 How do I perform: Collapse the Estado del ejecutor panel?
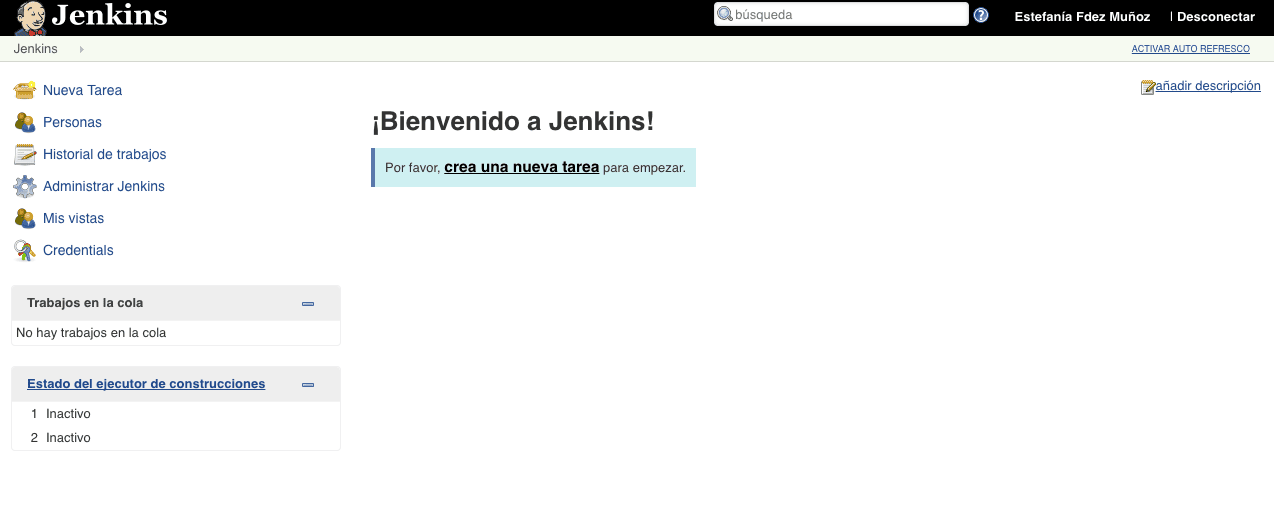(x=308, y=384)
